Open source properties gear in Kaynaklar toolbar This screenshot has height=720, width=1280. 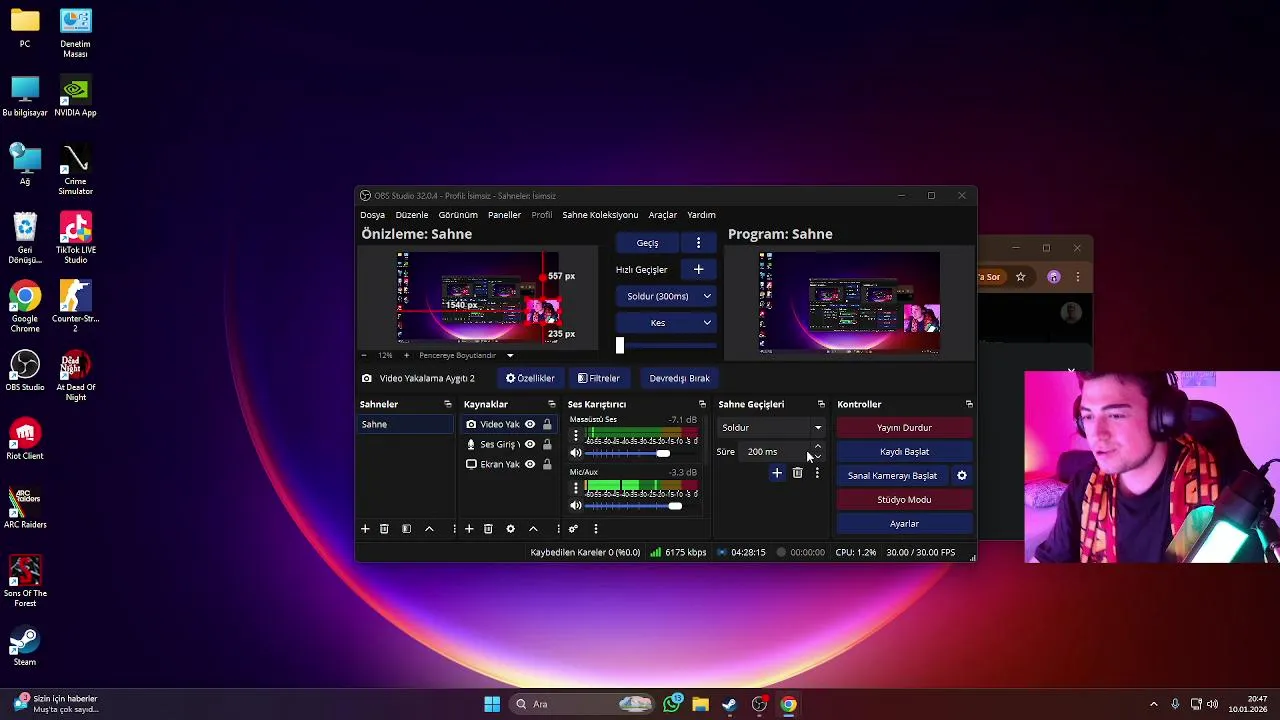[510, 529]
